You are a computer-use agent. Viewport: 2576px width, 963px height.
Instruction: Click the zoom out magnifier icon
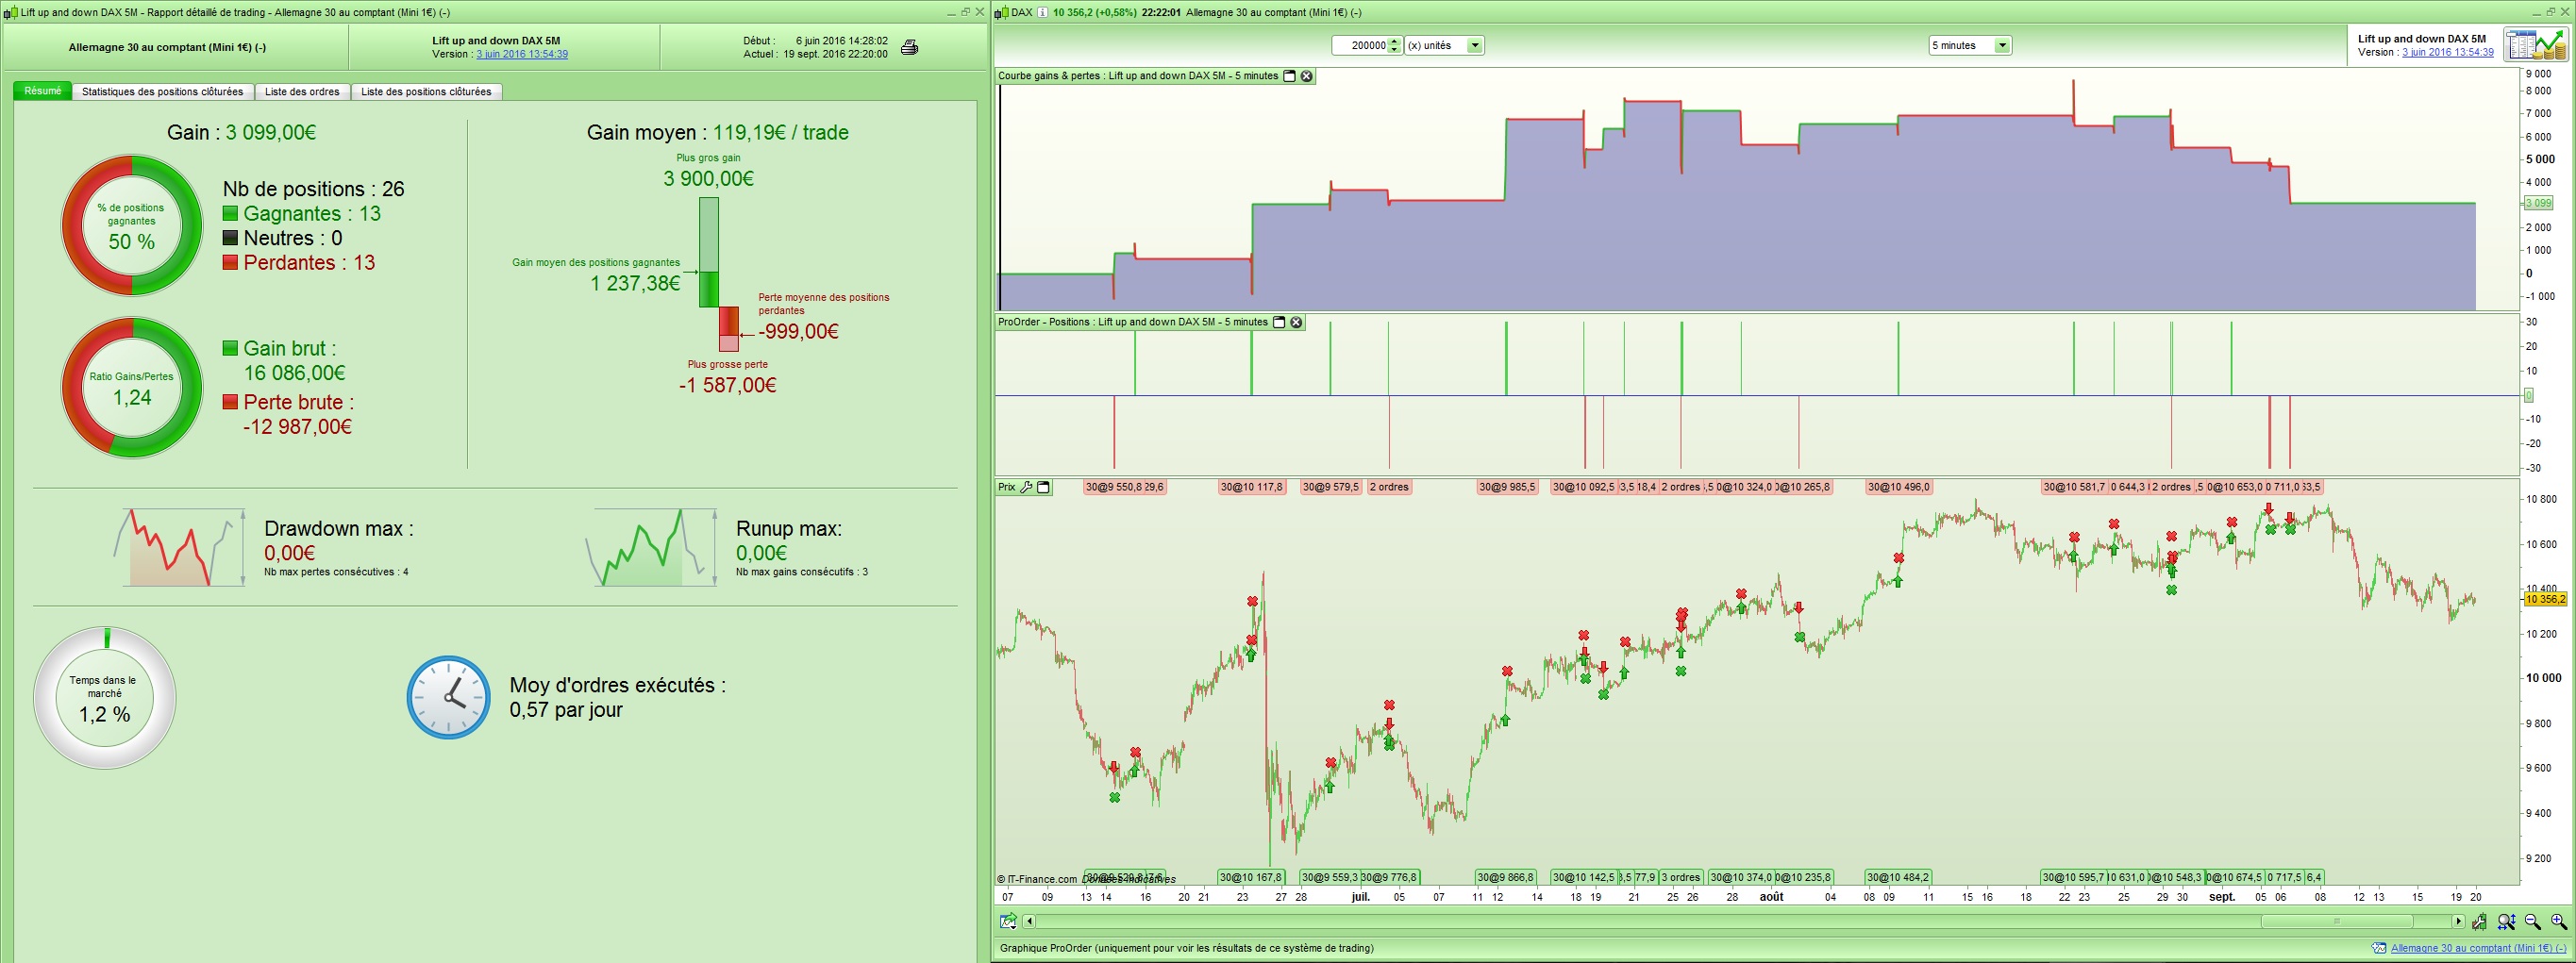[x=2532, y=922]
